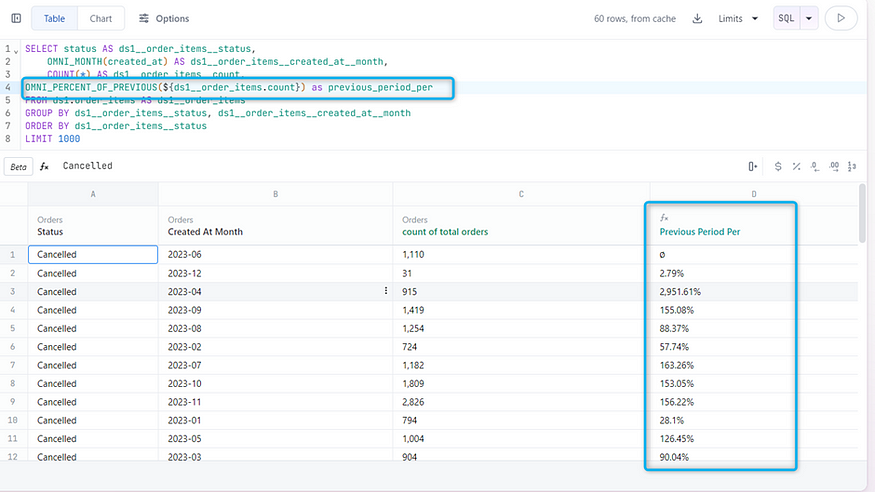Decrease decimal places
The width and height of the screenshot is (875, 492).
coord(815,166)
